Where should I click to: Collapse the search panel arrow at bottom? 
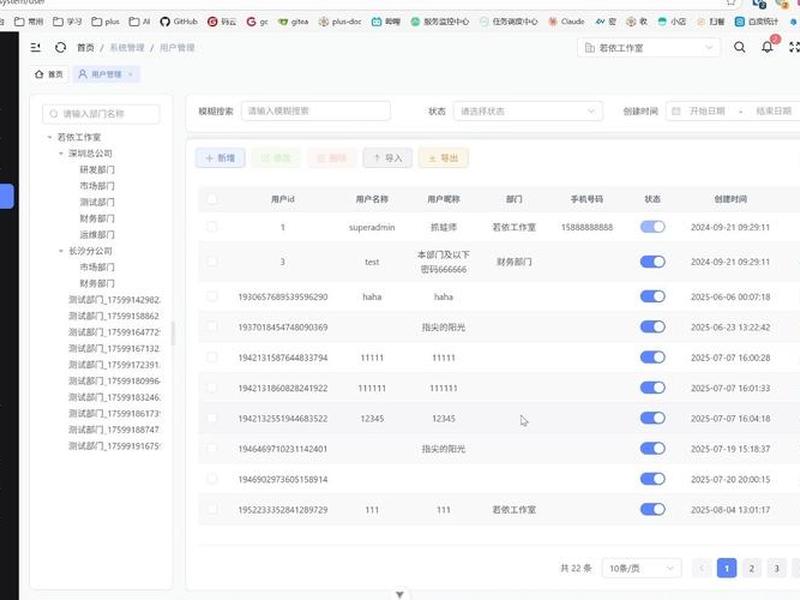click(x=400, y=594)
